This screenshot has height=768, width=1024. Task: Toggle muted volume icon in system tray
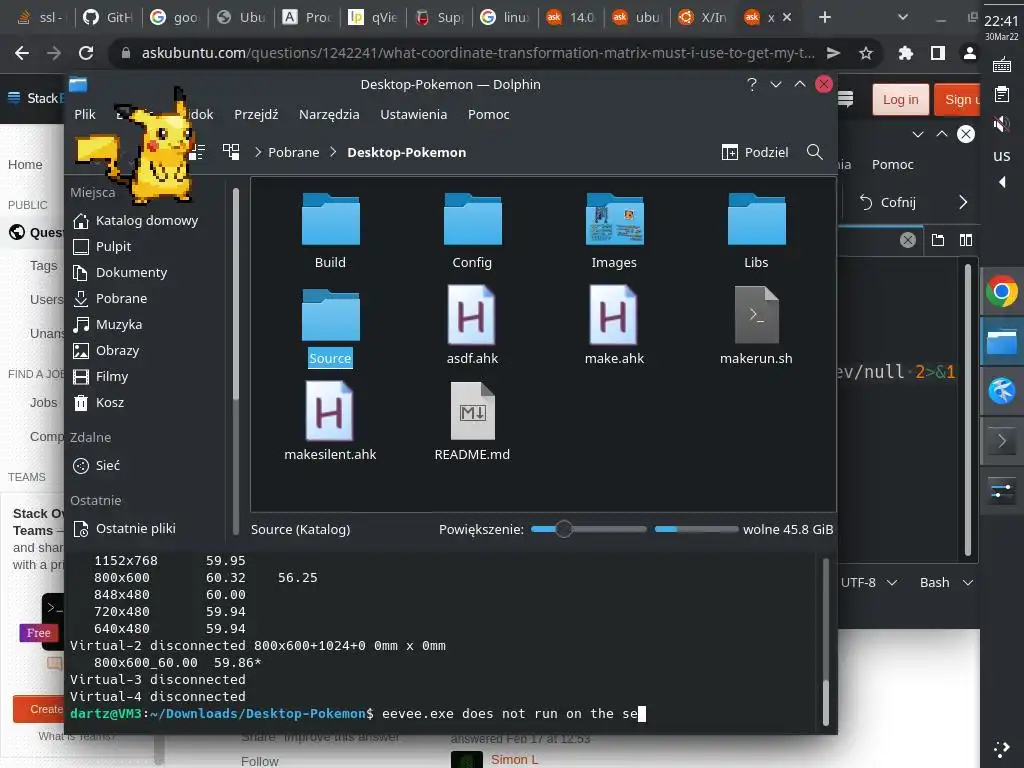pos(1002,123)
